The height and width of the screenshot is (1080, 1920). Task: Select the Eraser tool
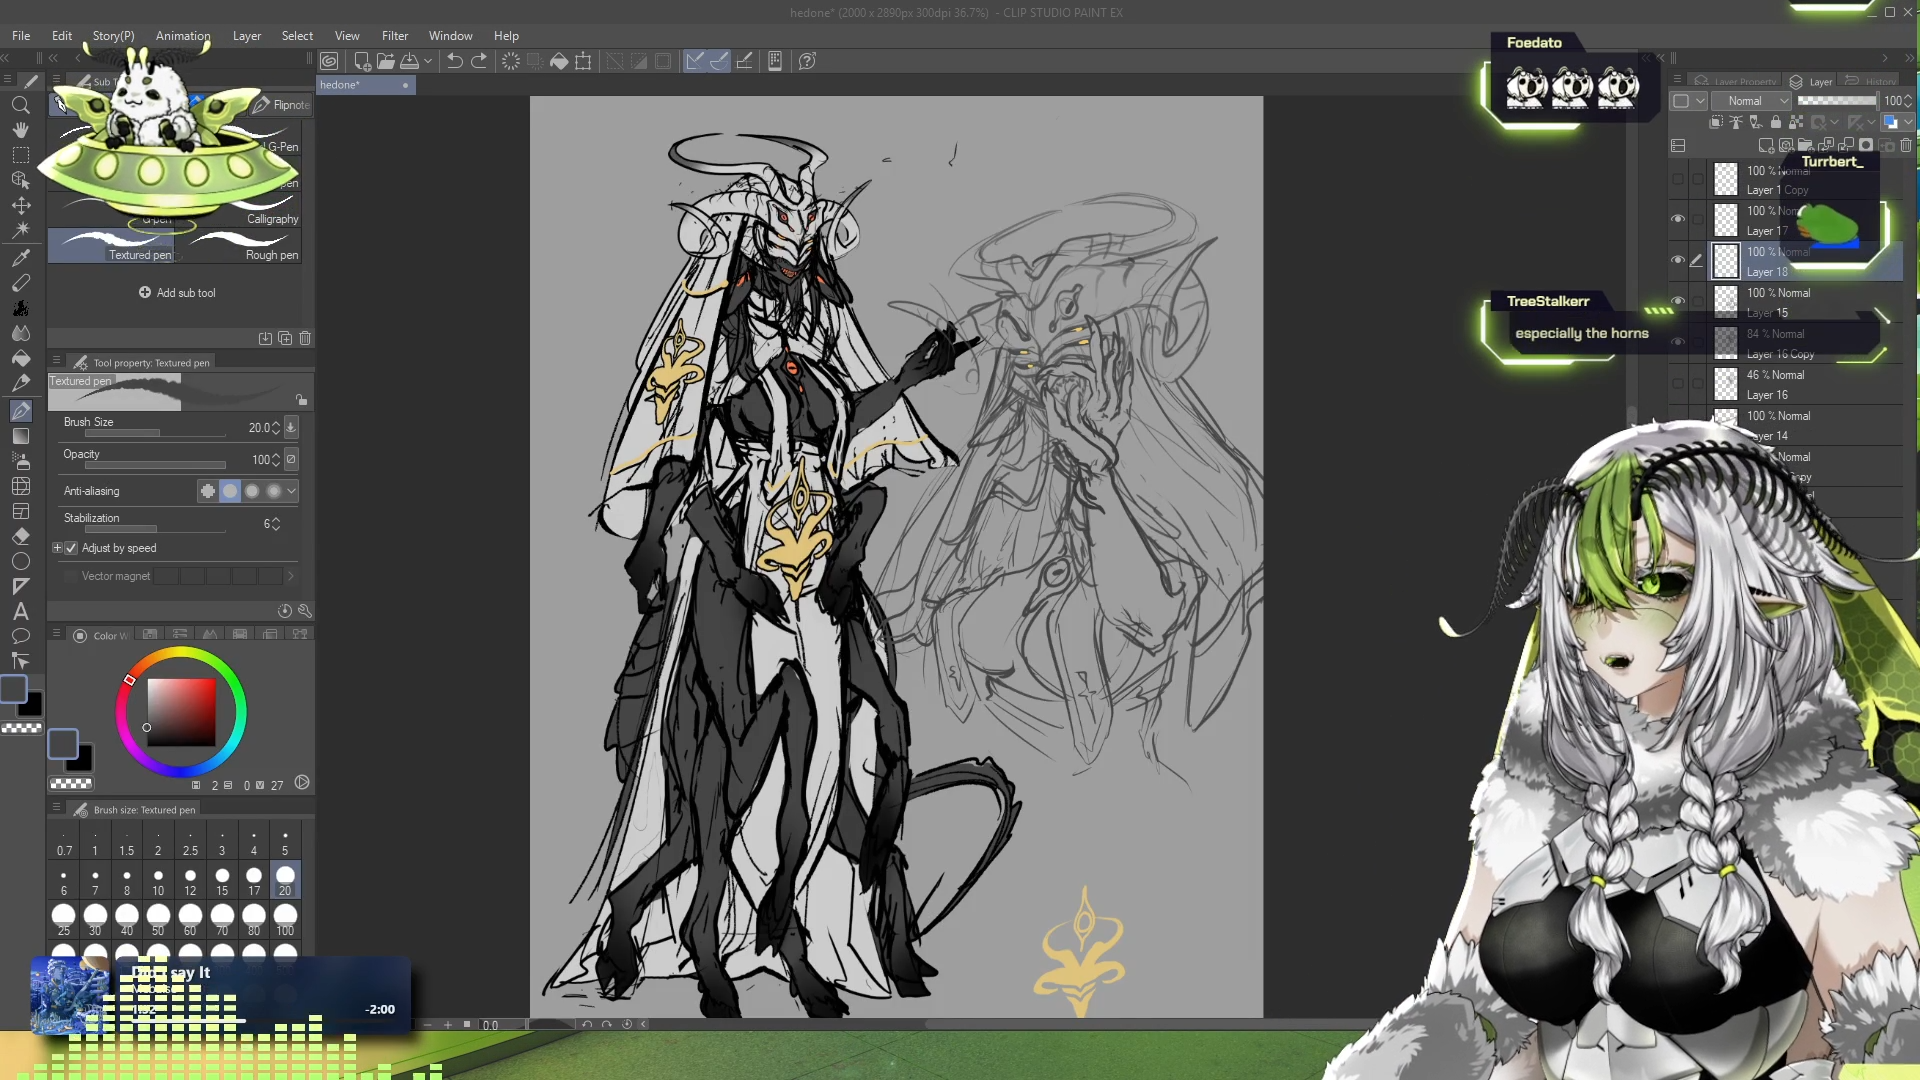[x=20, y=536]
